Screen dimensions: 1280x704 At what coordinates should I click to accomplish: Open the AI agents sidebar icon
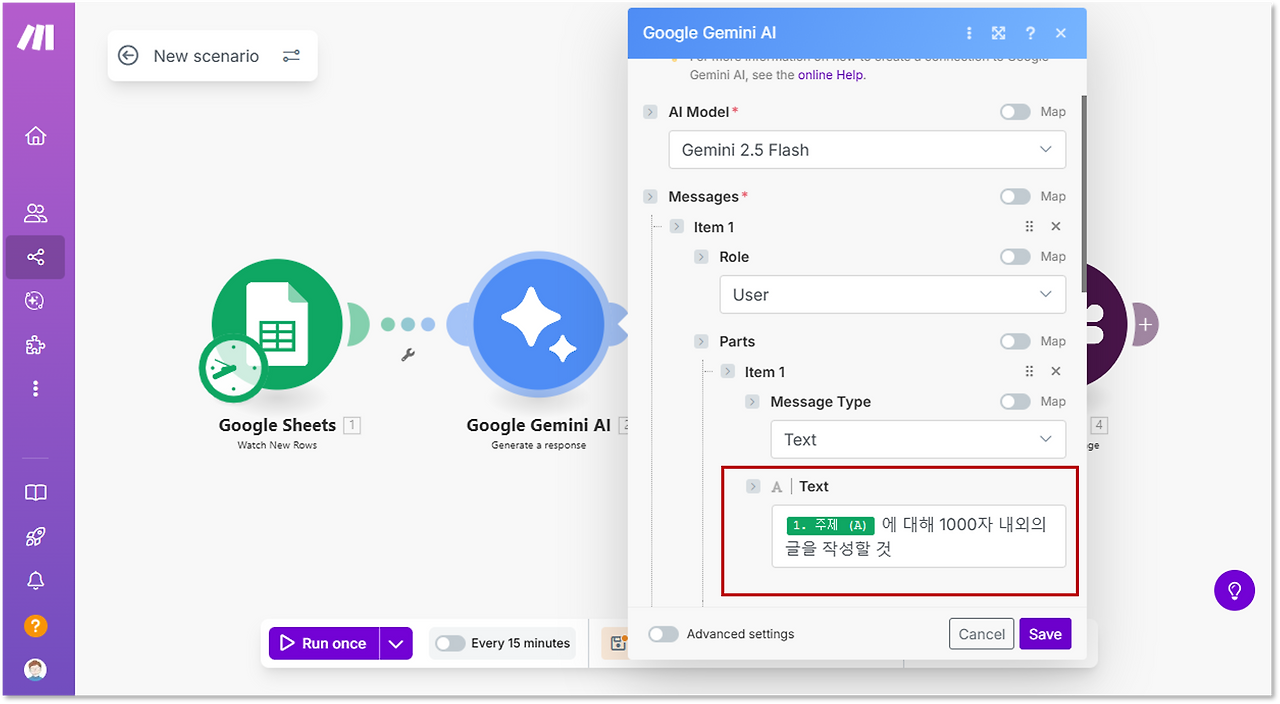coord(36,301)
